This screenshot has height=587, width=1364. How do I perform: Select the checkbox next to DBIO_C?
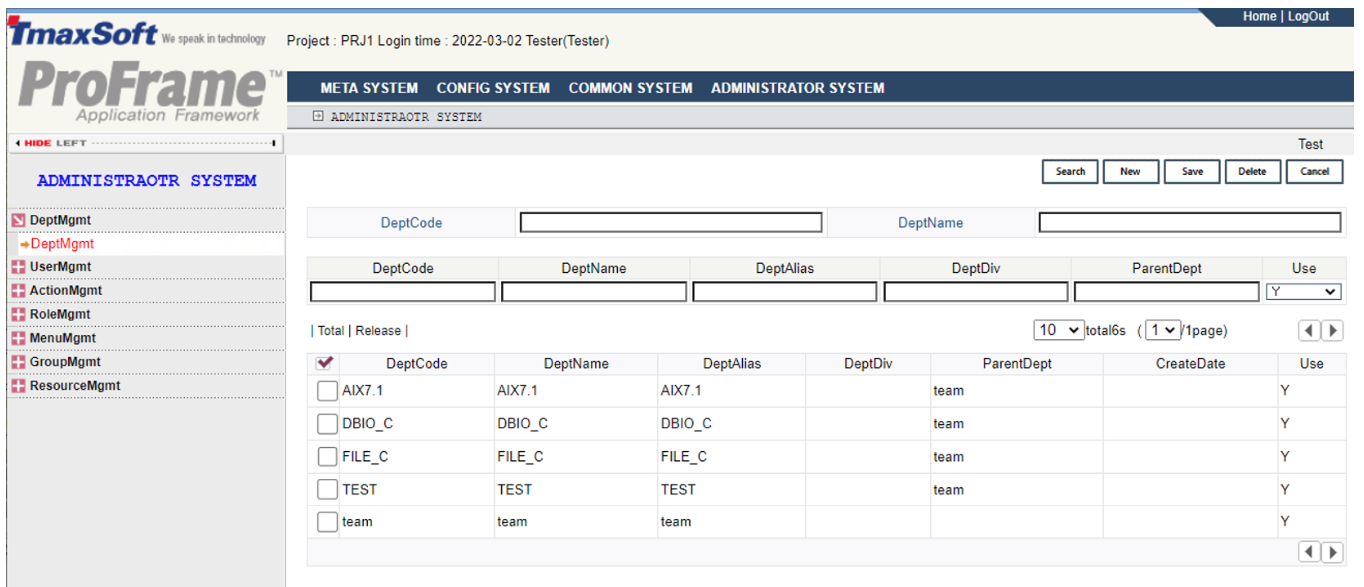(326, 423)
